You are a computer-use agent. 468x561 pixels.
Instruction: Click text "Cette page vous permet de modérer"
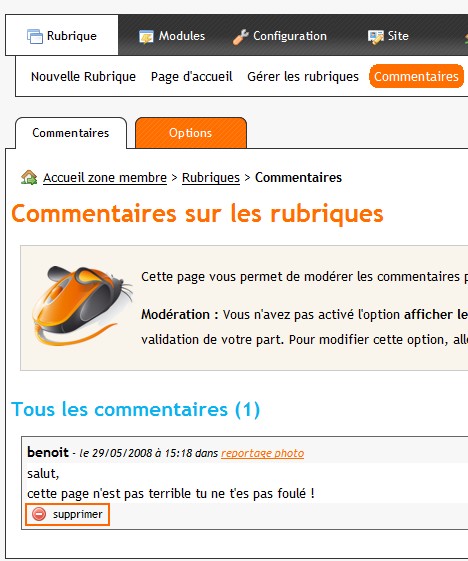(247, 277)
